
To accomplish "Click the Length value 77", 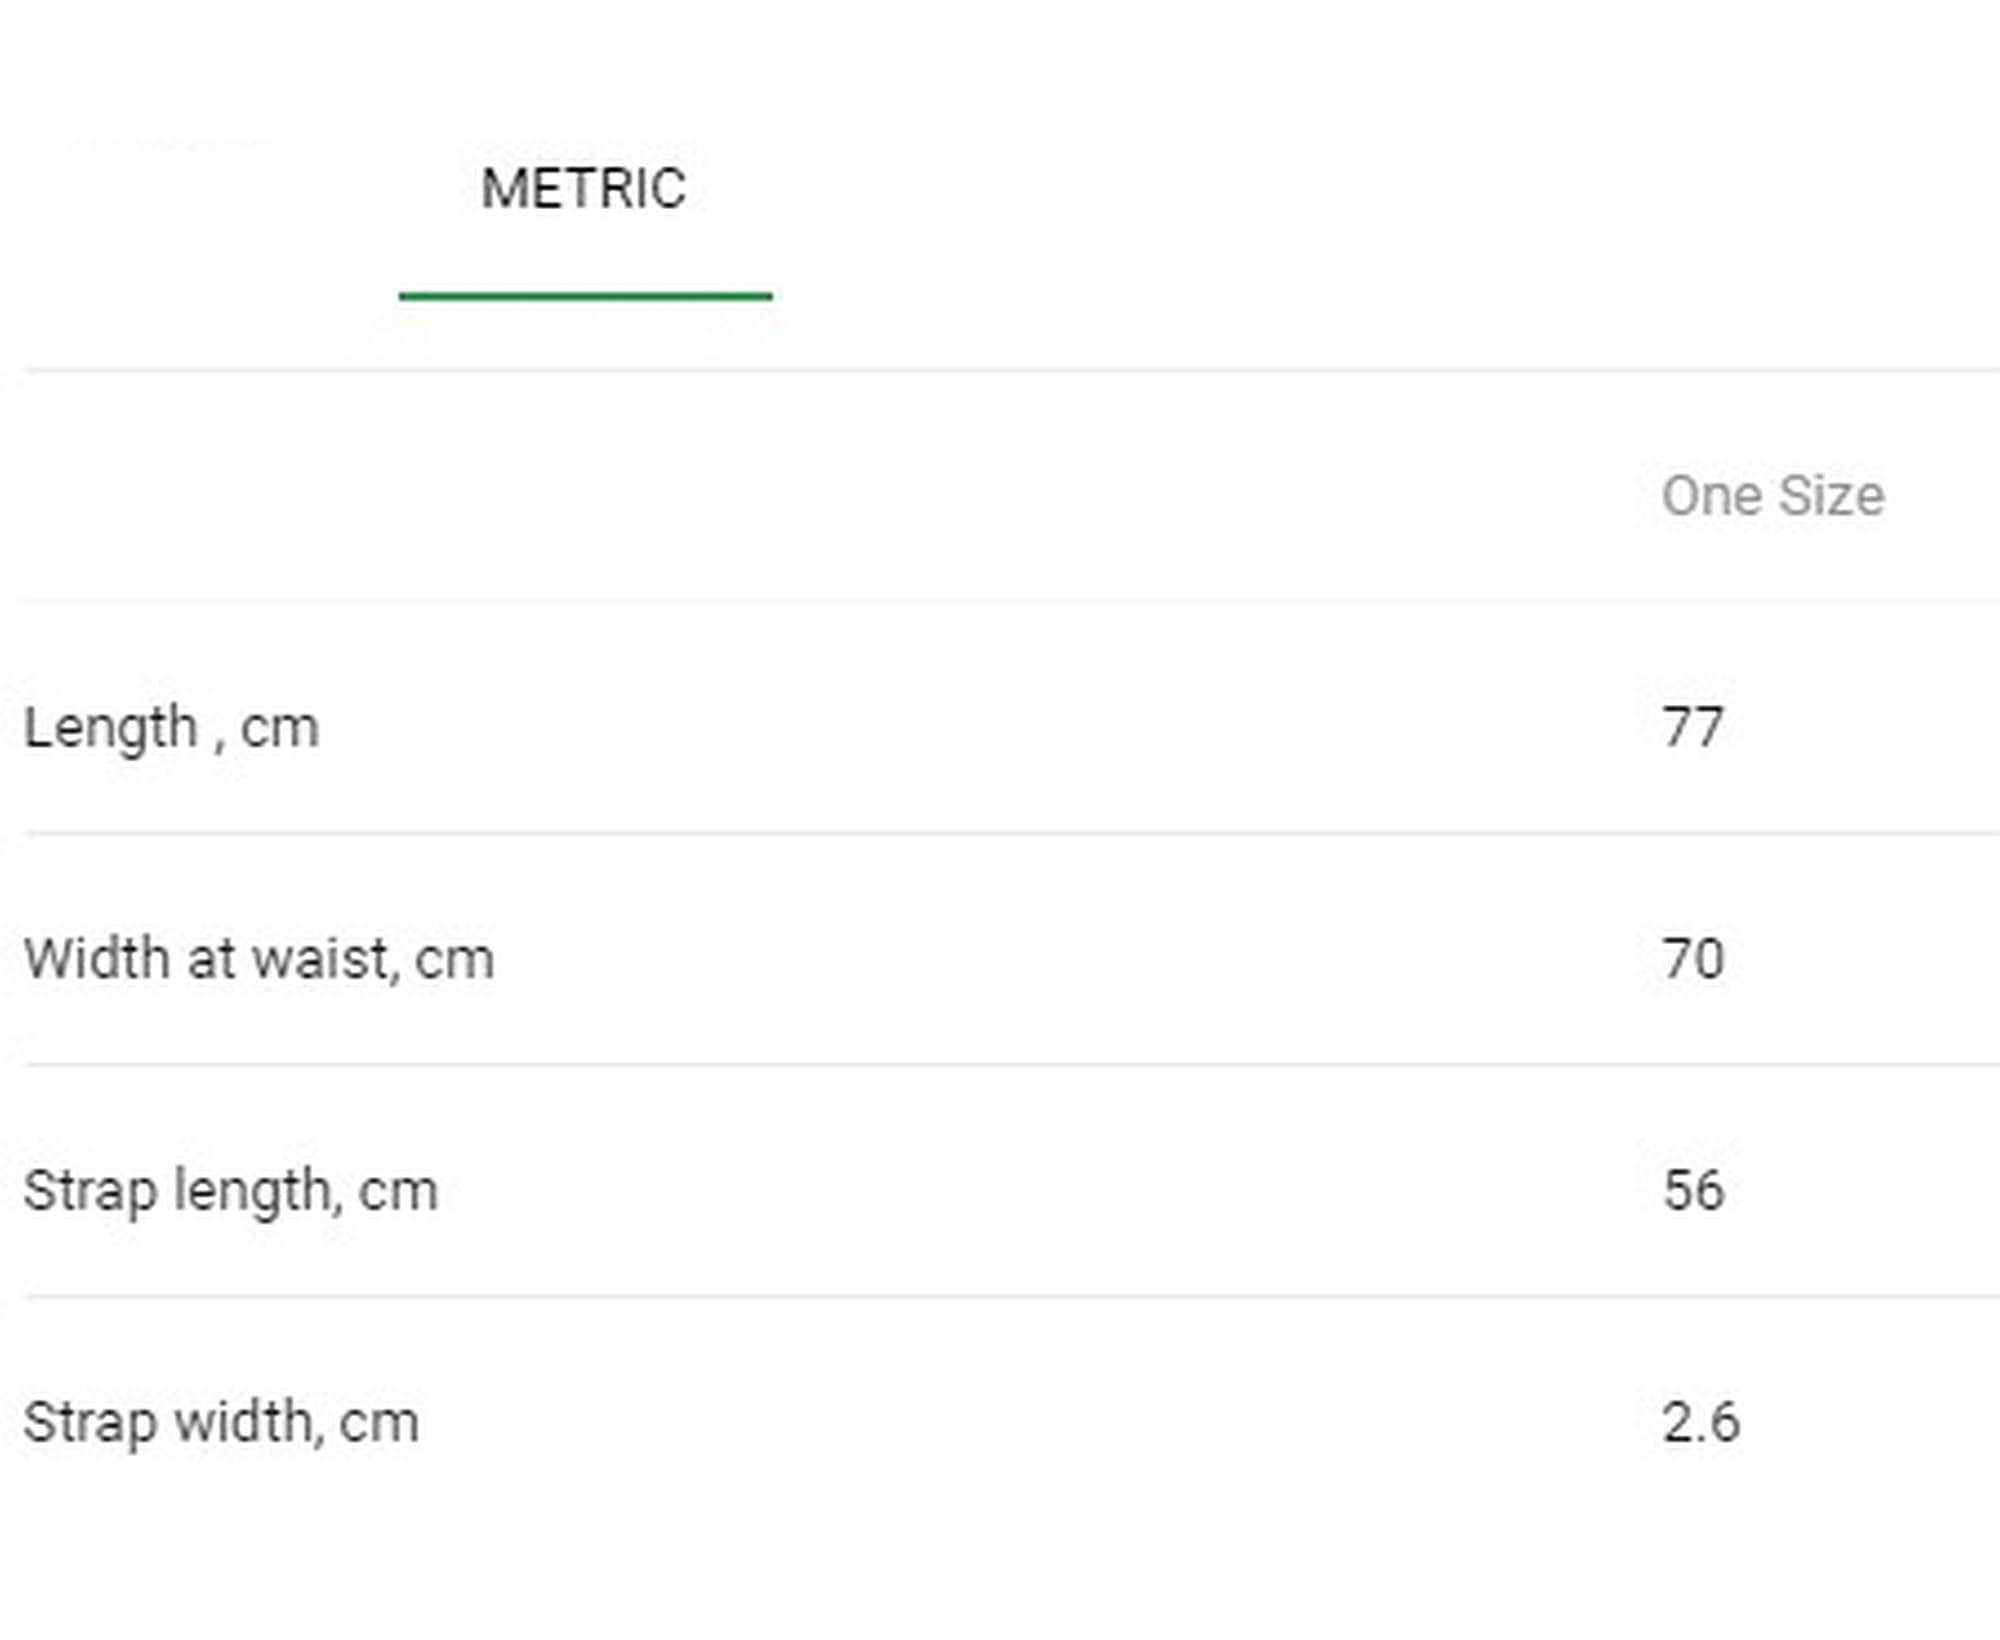I will [1692, 727].
